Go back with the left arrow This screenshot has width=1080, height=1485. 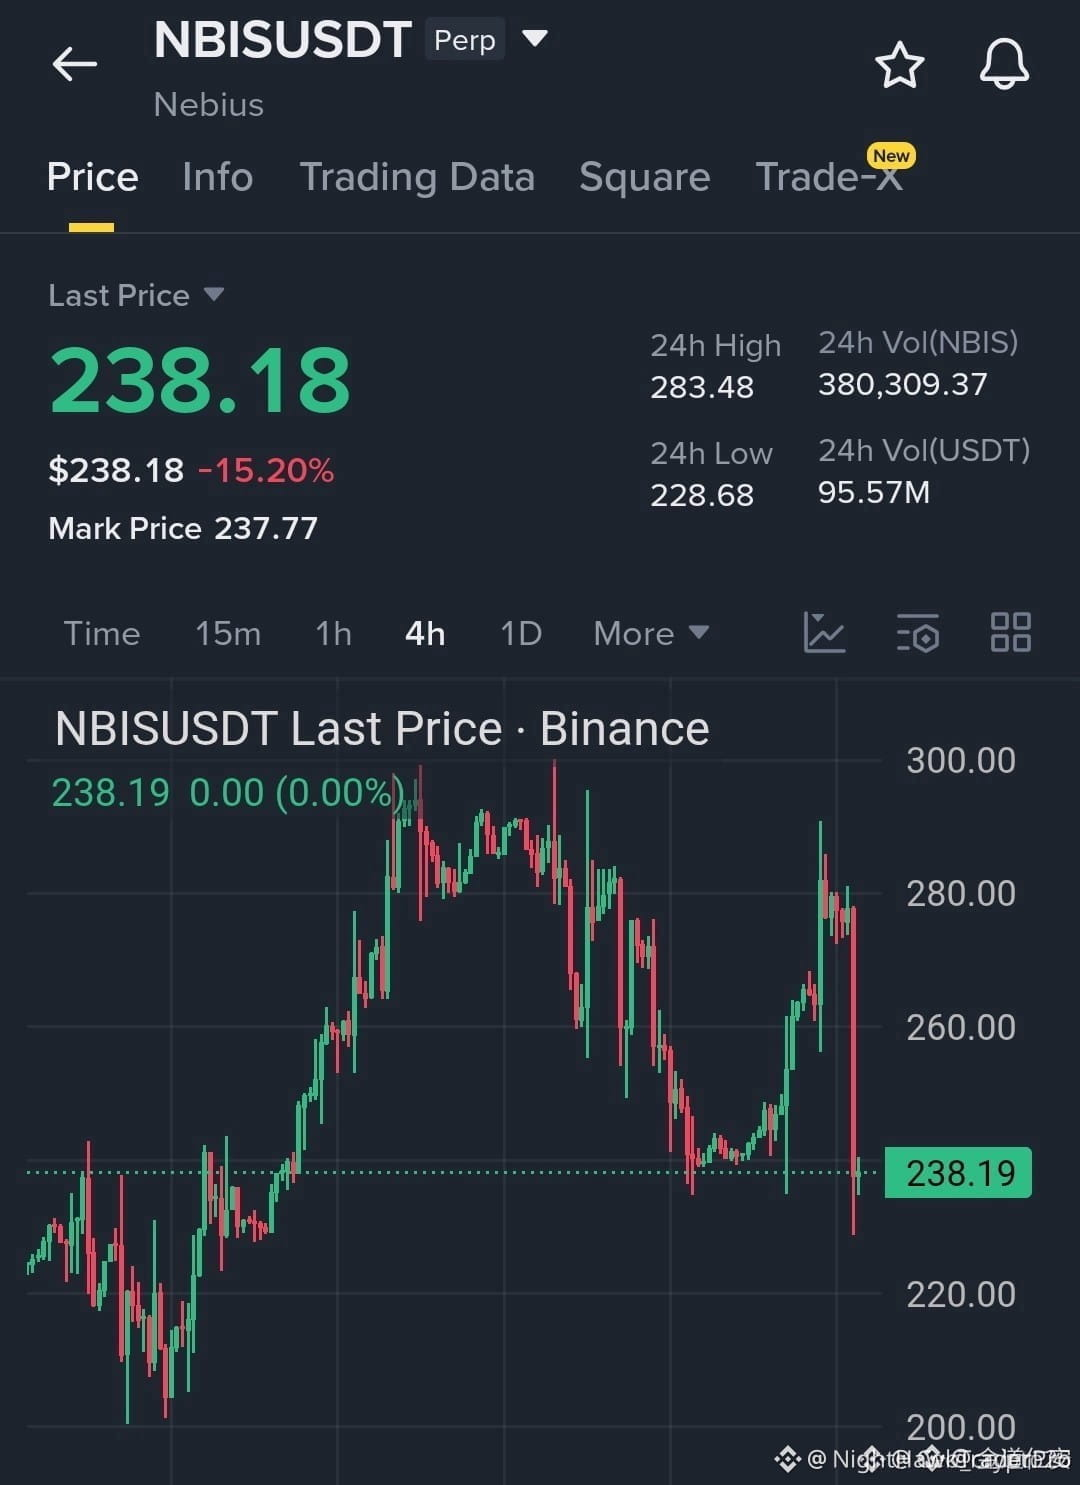click(75, 64)
